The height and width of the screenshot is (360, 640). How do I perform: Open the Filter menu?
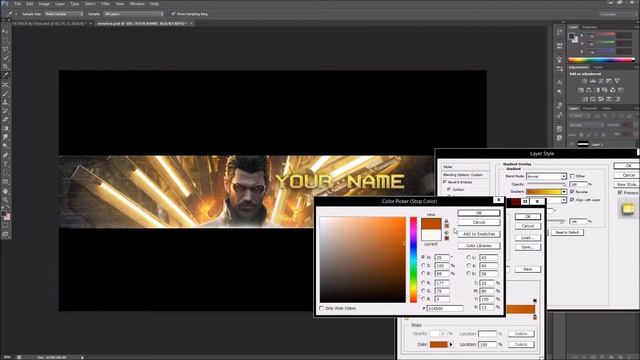click(105, 4)
